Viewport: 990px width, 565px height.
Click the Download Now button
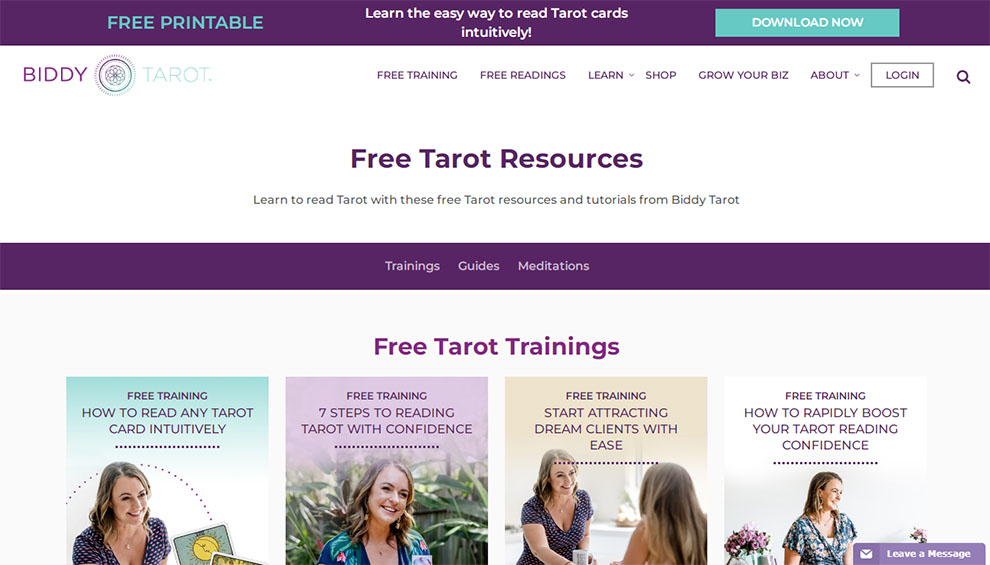click(807, 23)
